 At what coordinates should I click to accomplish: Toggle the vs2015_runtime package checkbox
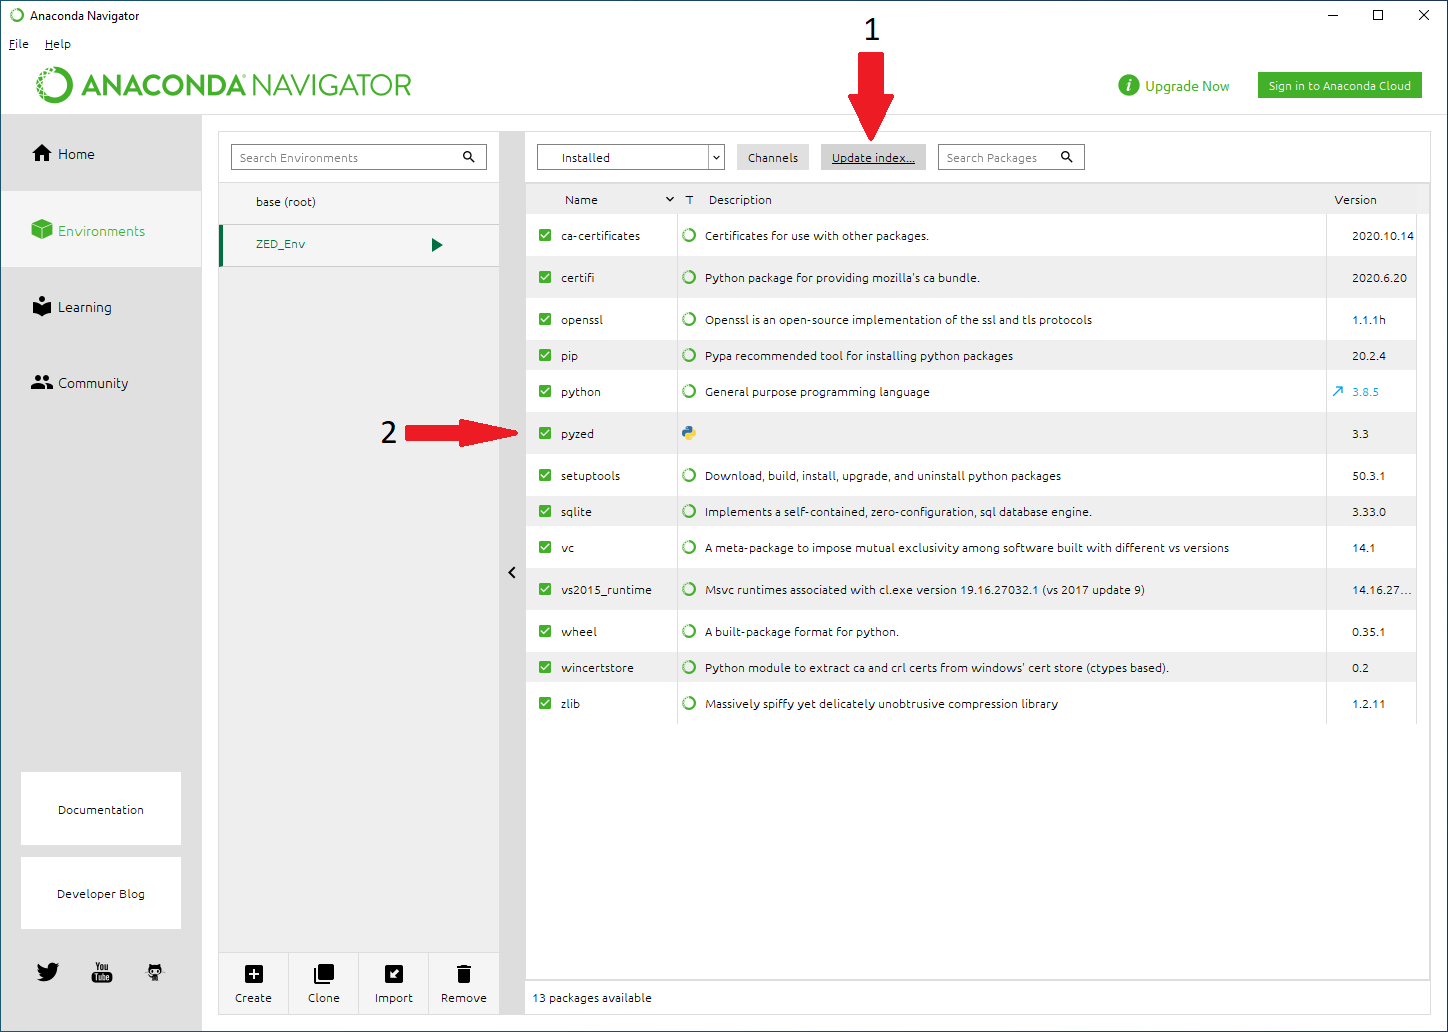pyautogui.click(x=545, y=590)
